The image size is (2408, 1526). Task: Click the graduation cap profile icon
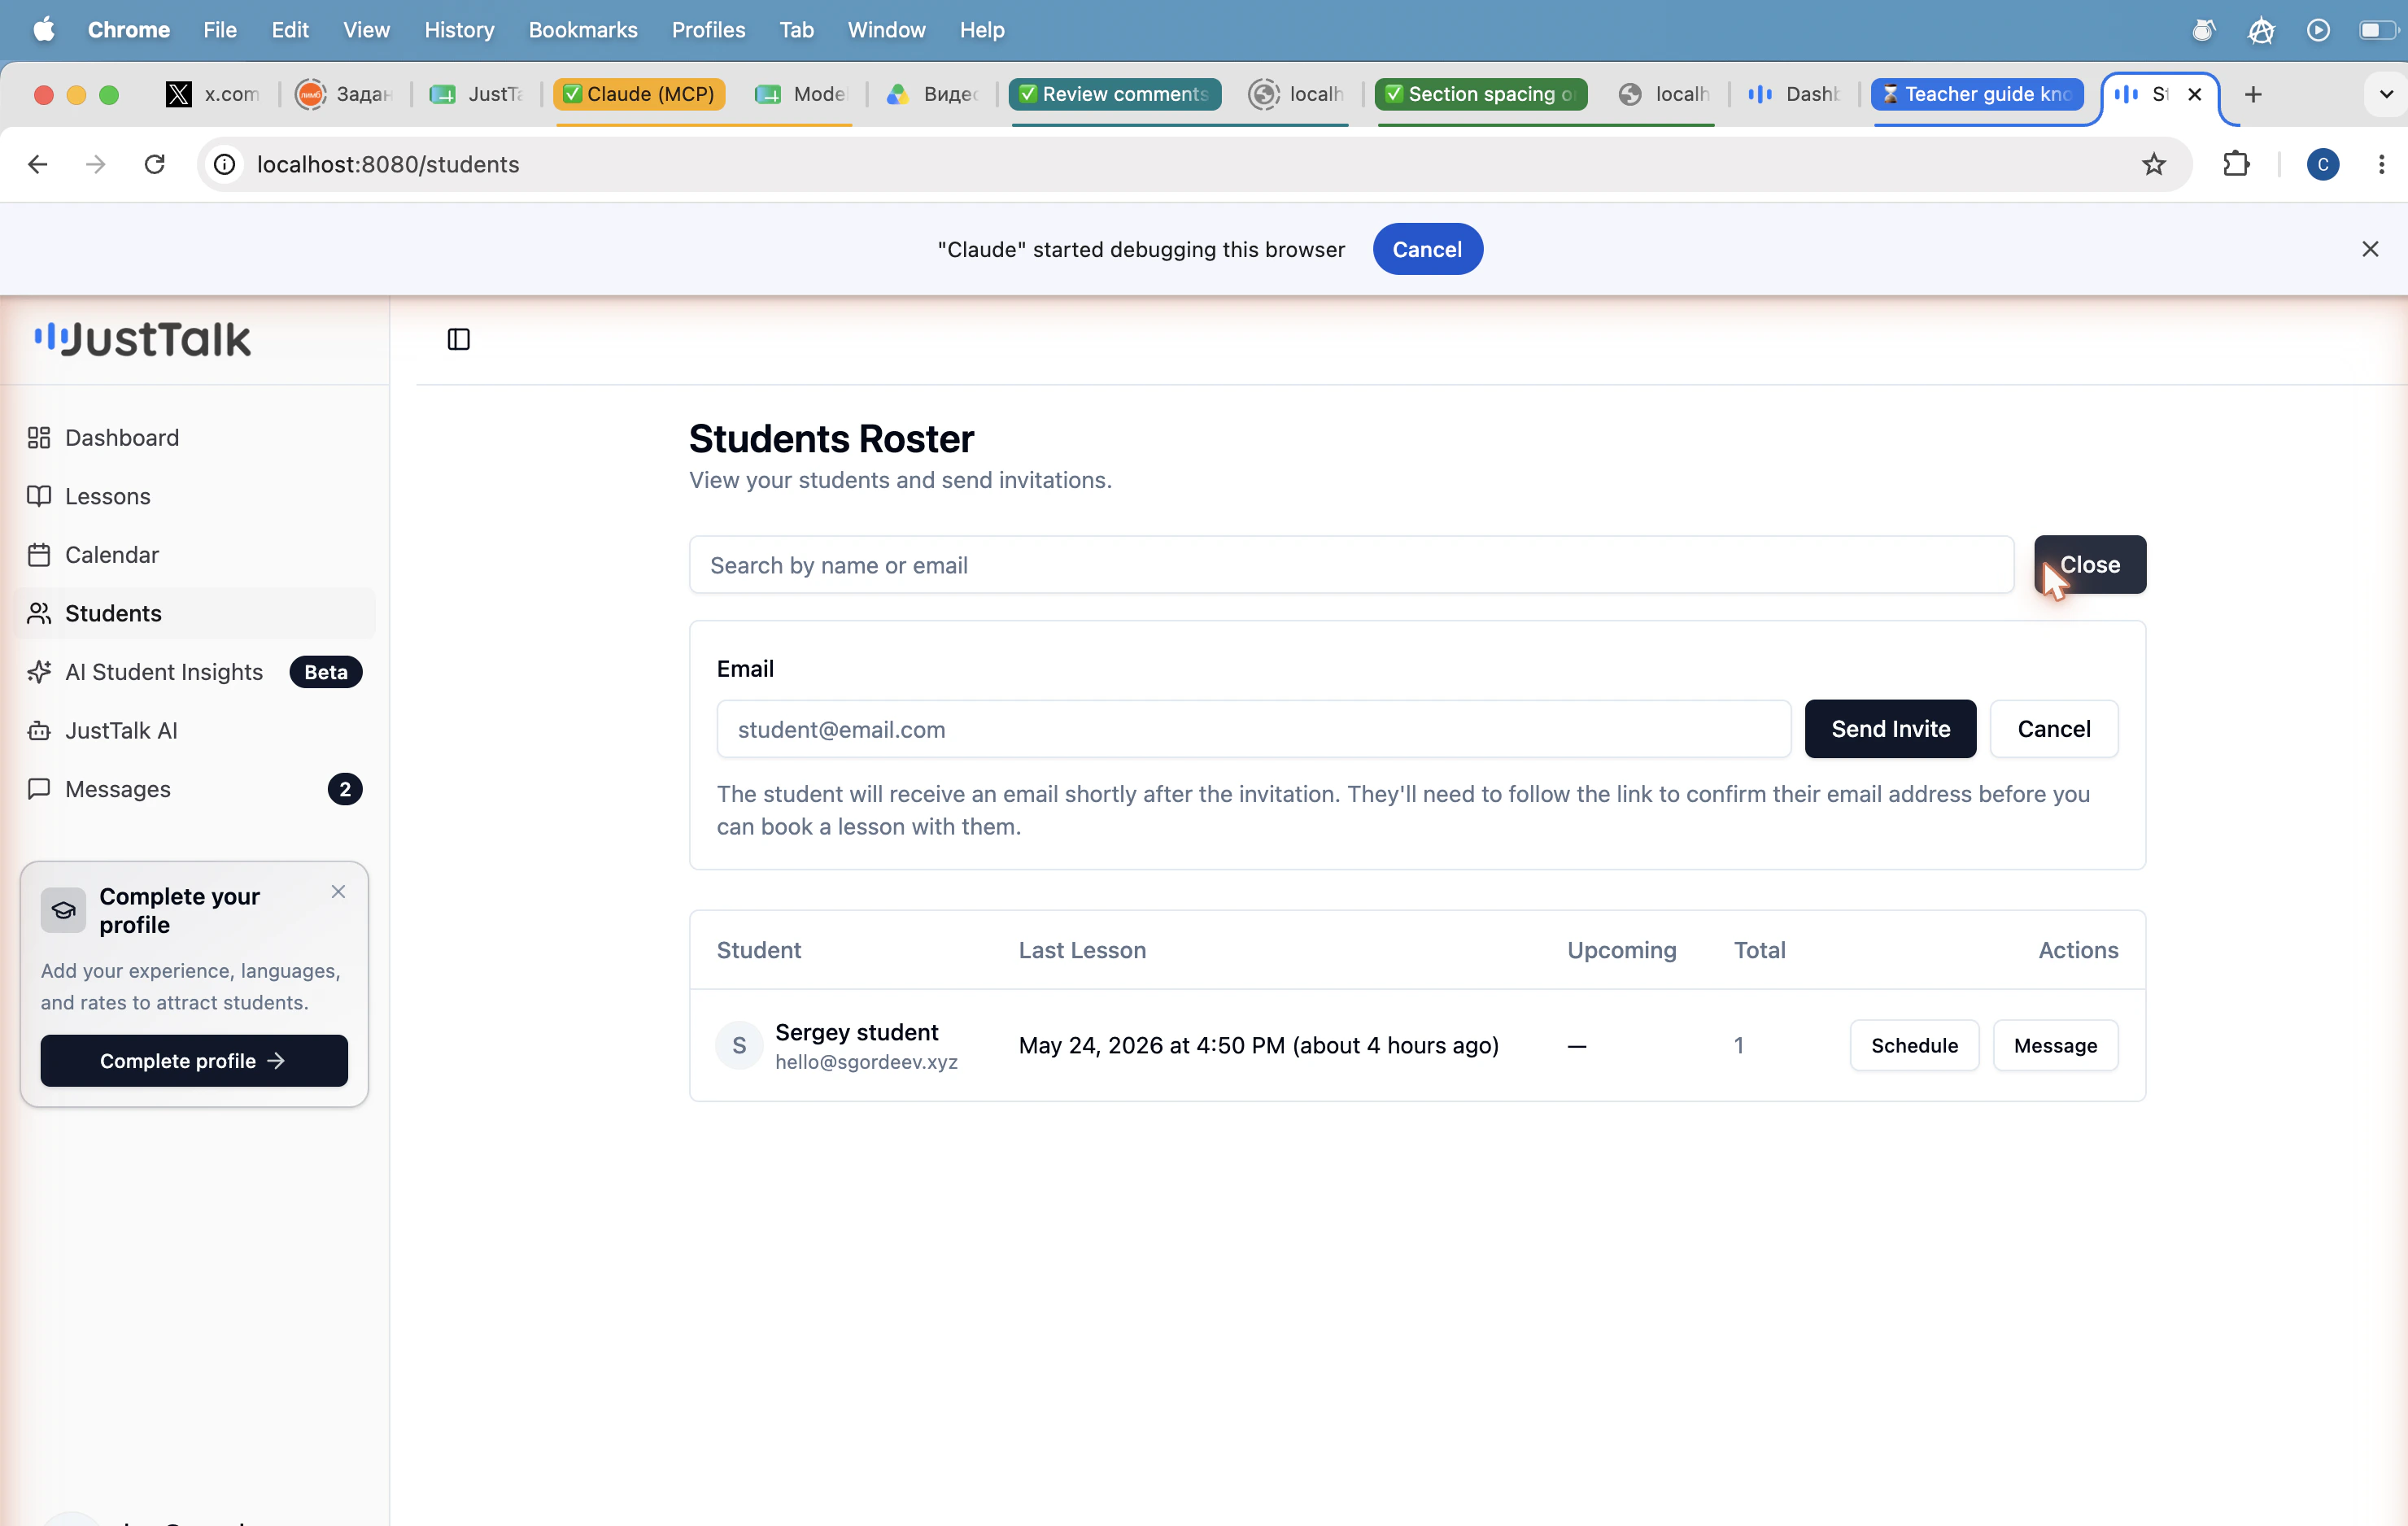tap(63, 910)
